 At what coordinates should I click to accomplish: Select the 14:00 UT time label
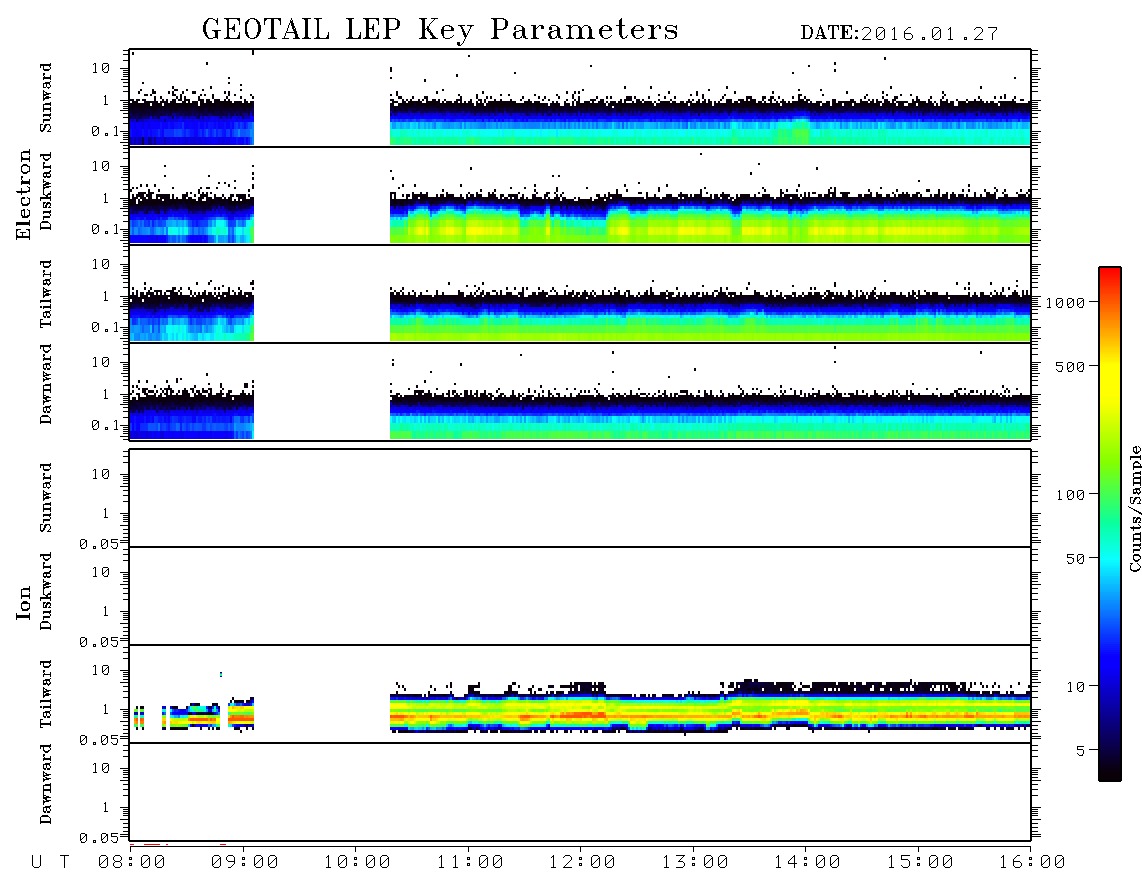point(807,862)
